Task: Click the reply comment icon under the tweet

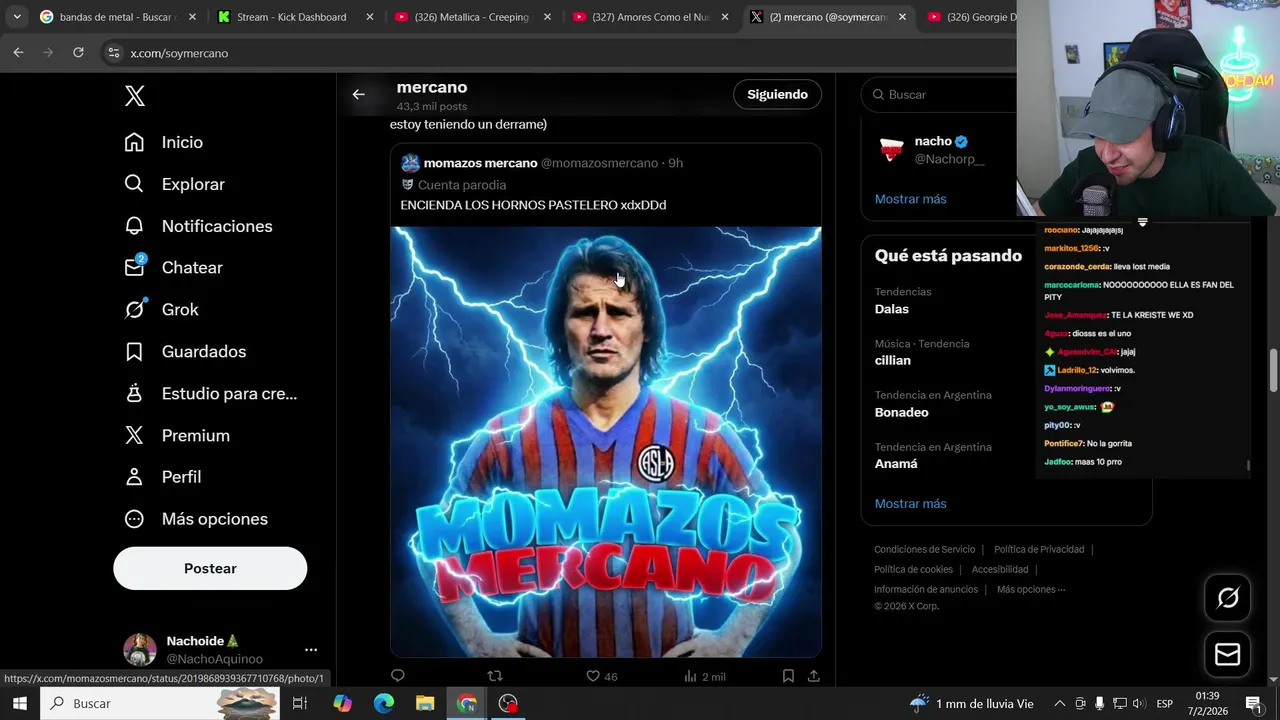Action: pos(398,676)
